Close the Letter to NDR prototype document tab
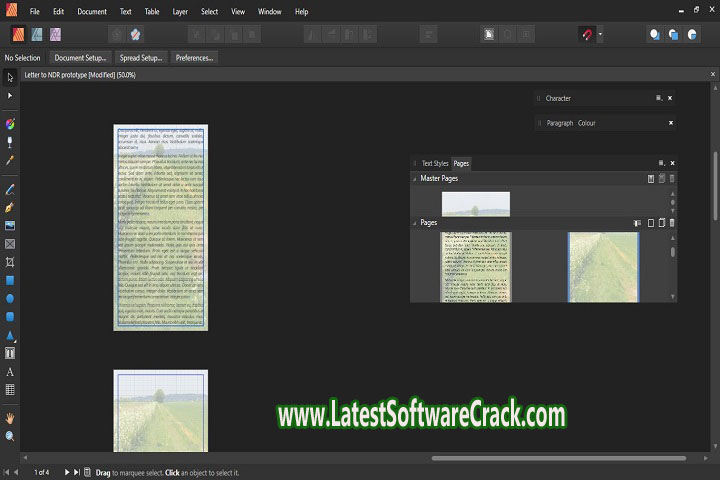This screenshot has width=720, height=480. coord(713,74)
